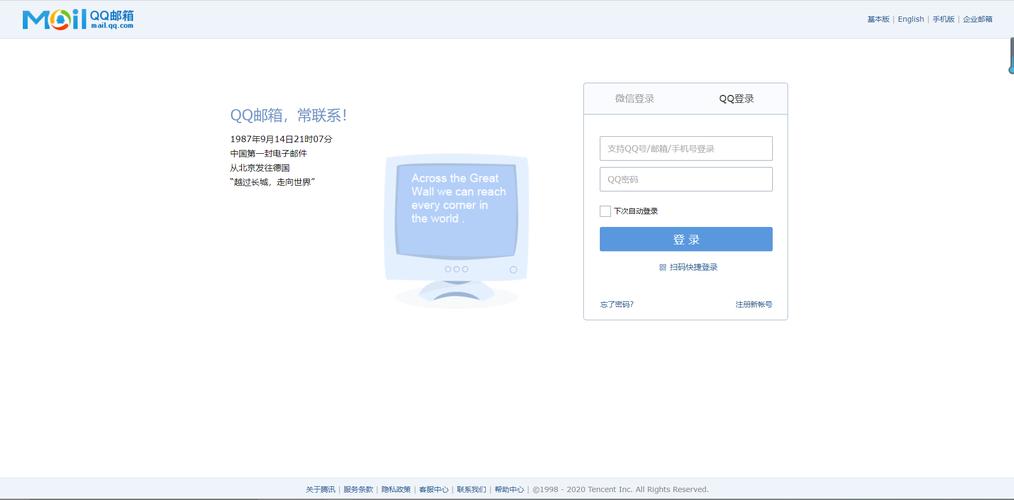Click text 从北京发往德国

point(260,168)
